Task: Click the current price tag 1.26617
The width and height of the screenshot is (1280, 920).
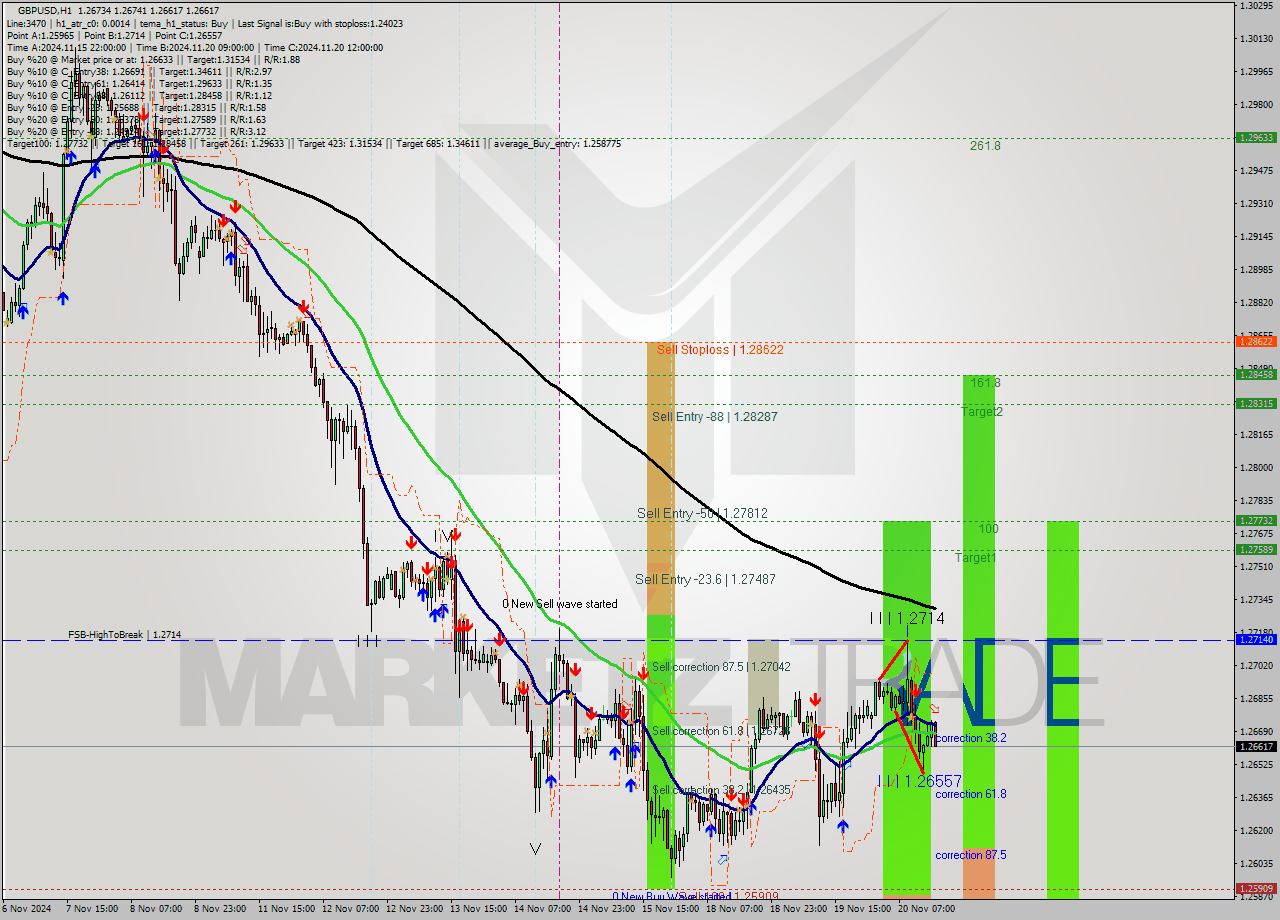Action: [x=1255, y=747]
